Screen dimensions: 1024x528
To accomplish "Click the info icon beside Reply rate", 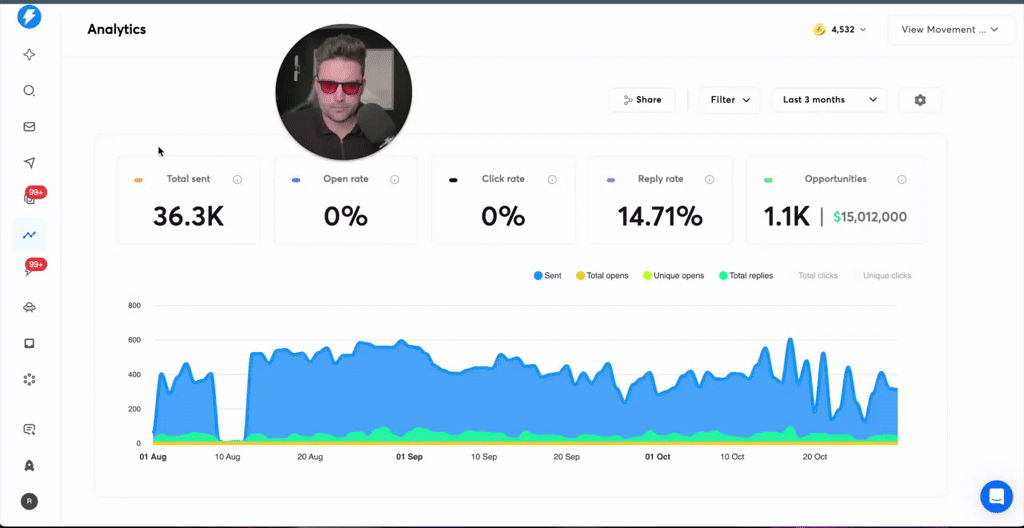I will (709, 179).
